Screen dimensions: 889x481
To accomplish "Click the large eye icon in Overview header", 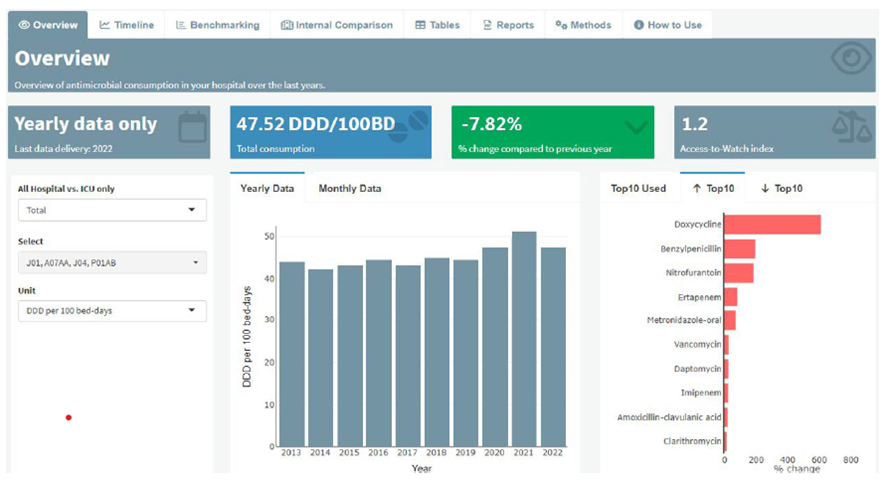I will pyautogui.click(x=853, y=61).
